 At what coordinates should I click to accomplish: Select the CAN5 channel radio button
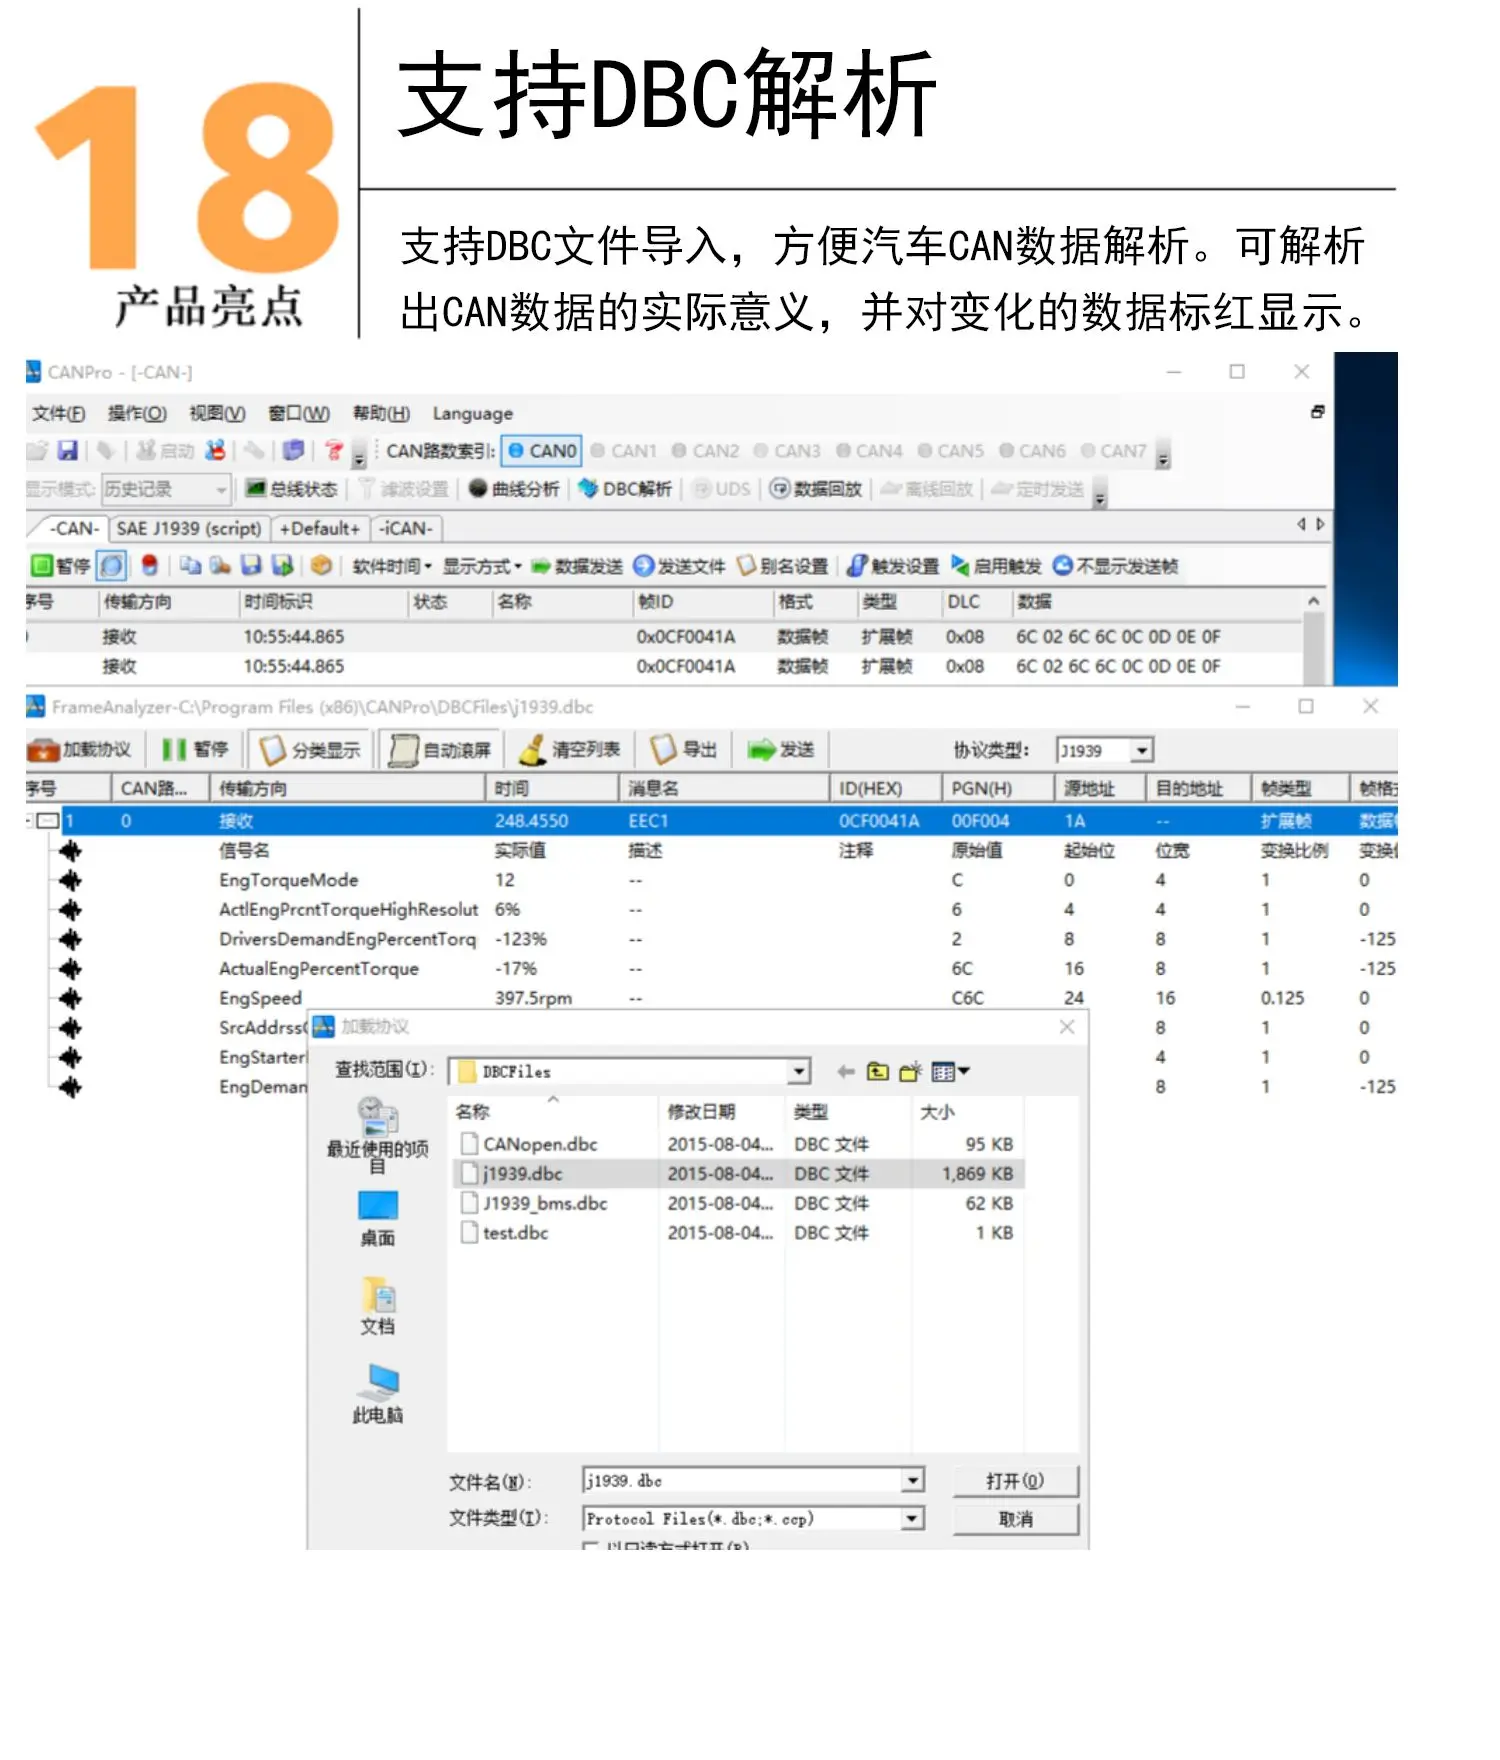click(x=950, y=451)
